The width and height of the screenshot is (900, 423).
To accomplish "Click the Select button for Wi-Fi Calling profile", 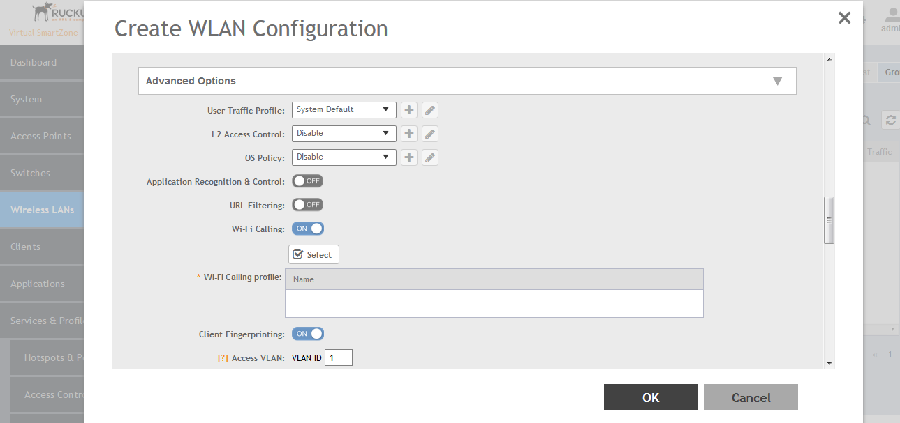I will 314,254.
